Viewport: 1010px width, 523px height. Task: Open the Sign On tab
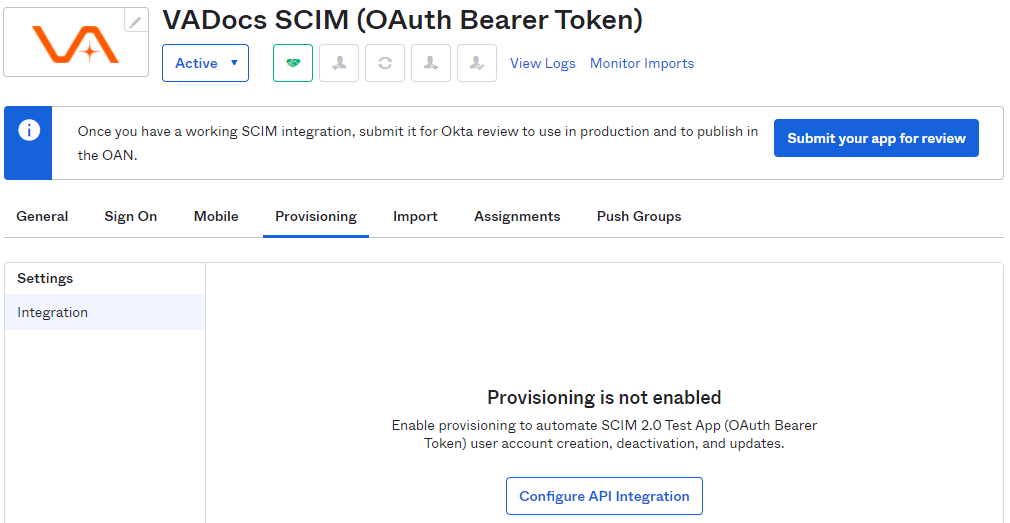coord(131,216)
